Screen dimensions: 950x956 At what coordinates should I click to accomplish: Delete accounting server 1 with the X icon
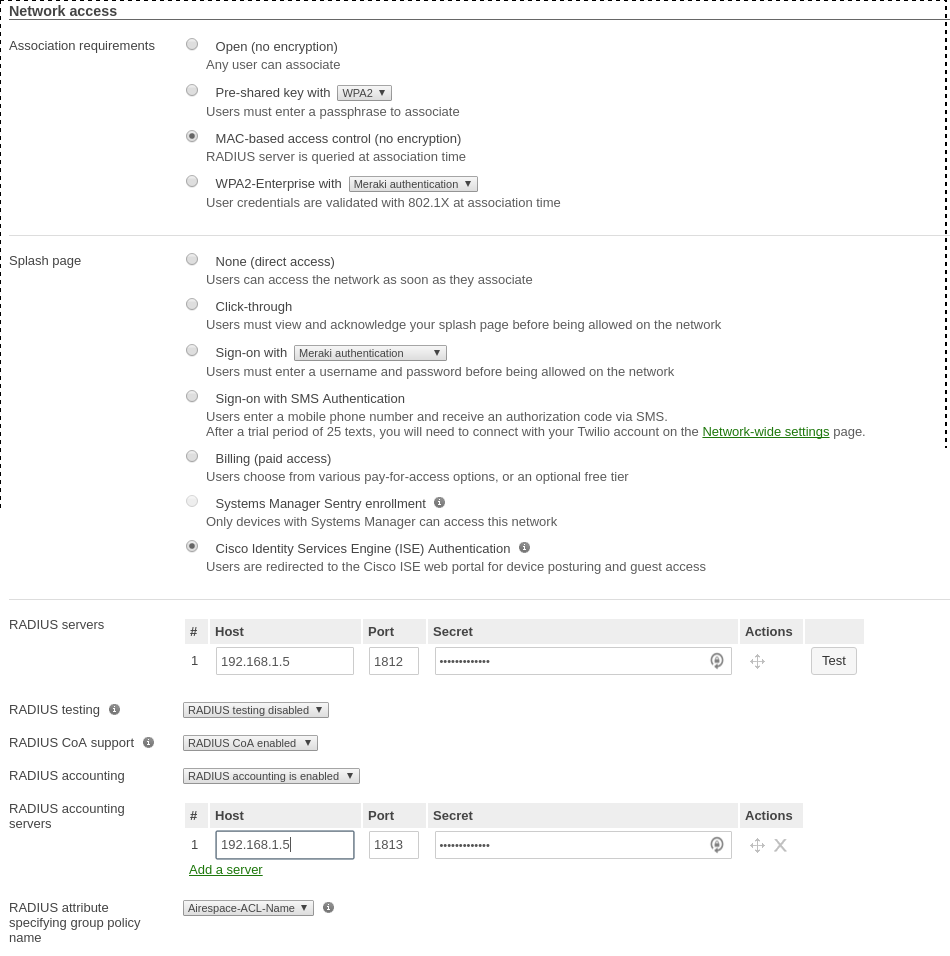coord(780,845)
